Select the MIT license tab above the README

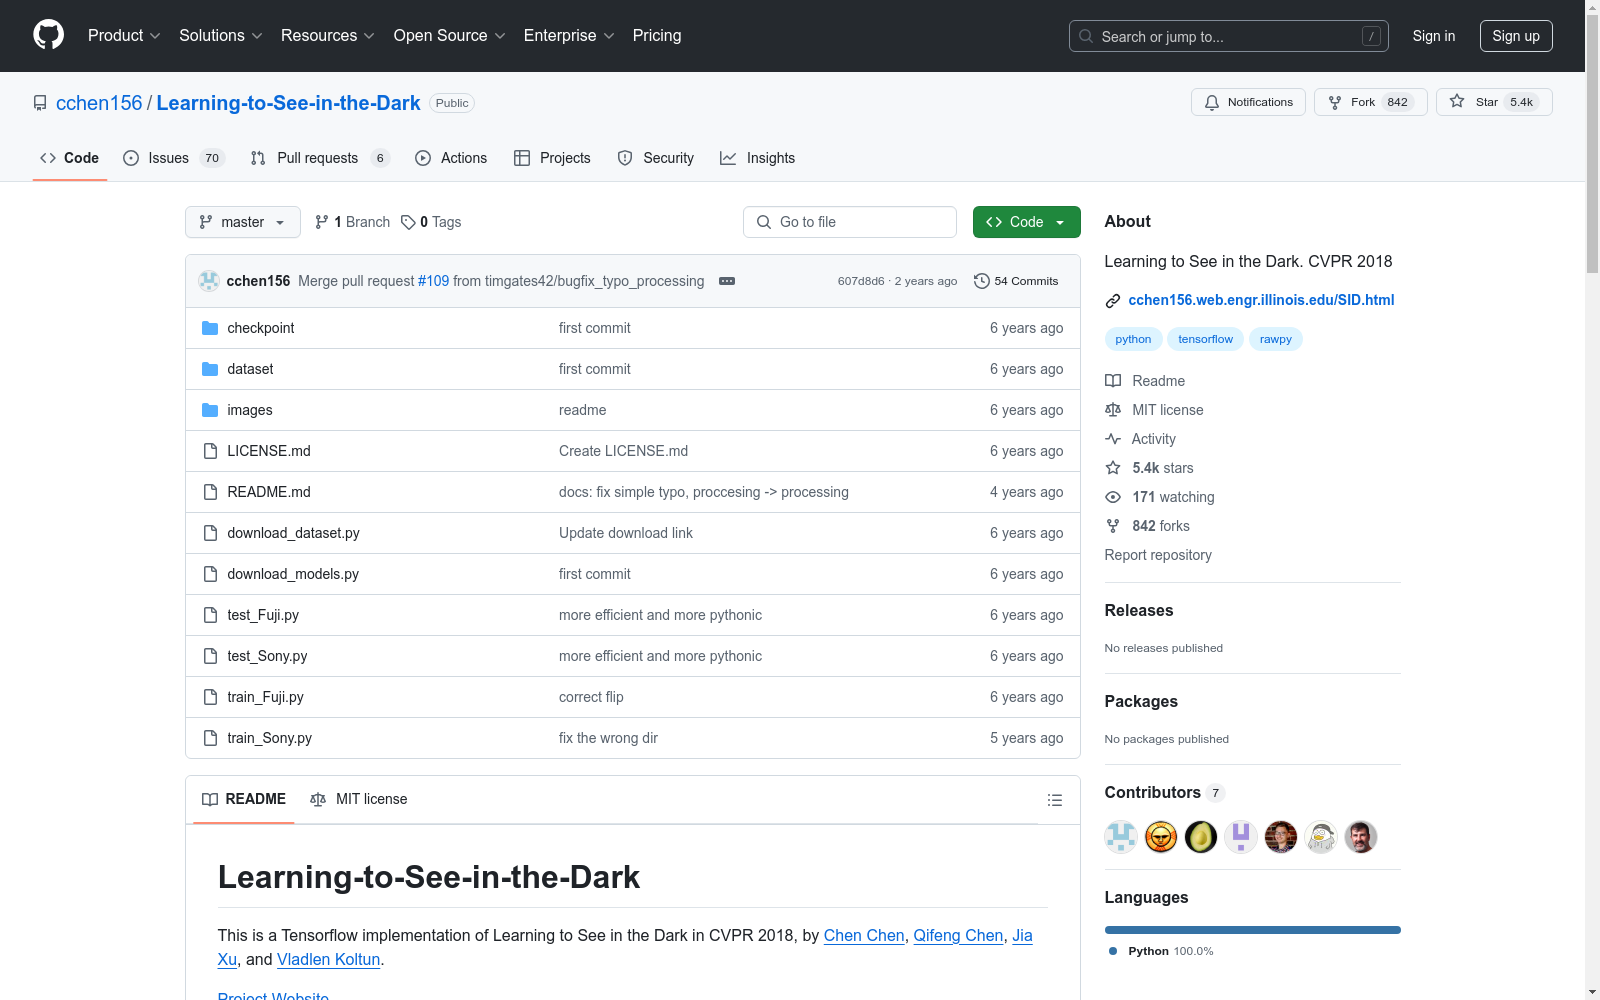pos(359,799)
